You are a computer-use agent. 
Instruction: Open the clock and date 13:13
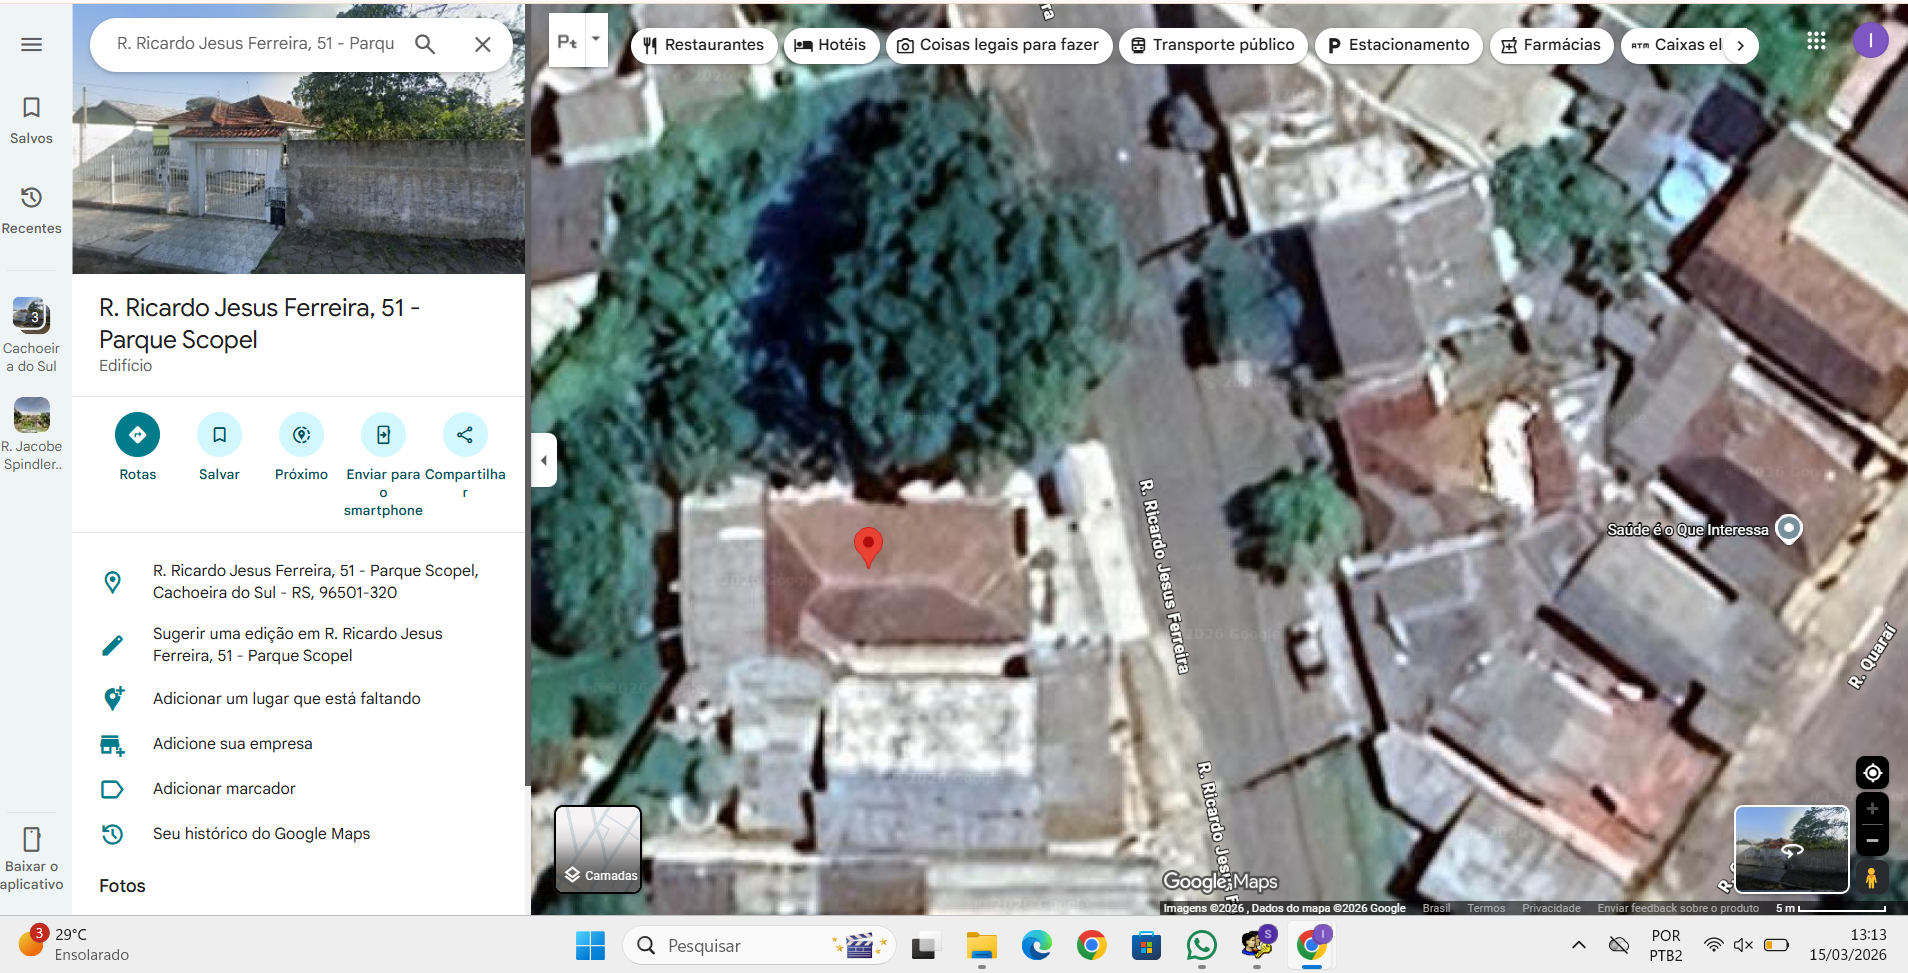click(x=1848, y=945)
